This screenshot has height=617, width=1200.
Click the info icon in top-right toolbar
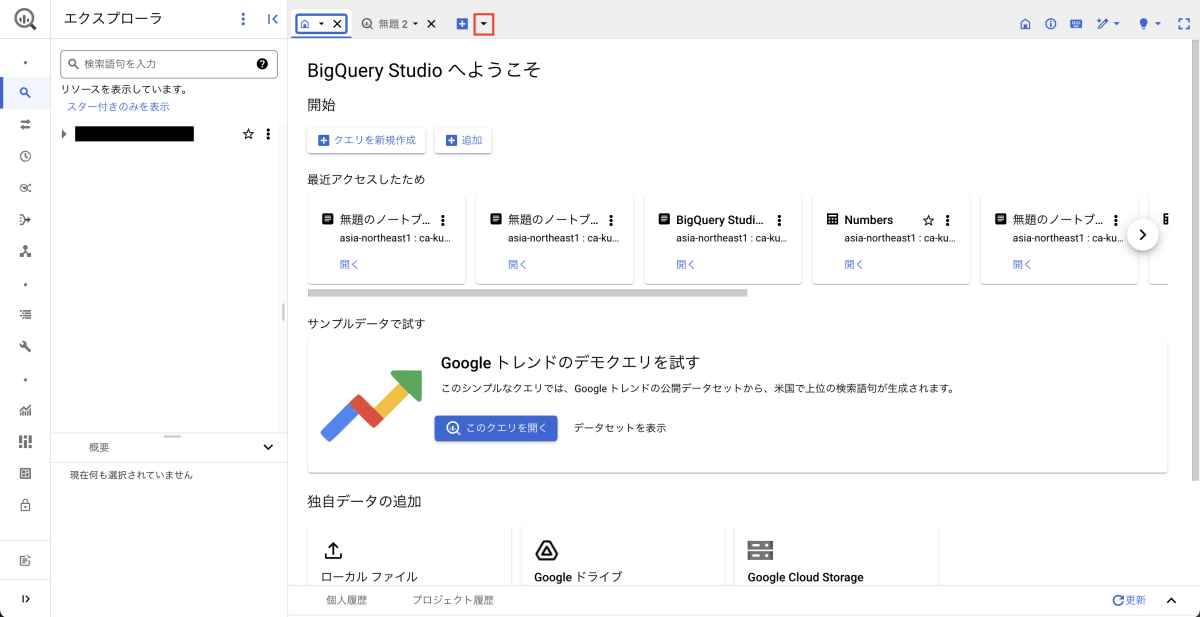[x=1050, y=23]
